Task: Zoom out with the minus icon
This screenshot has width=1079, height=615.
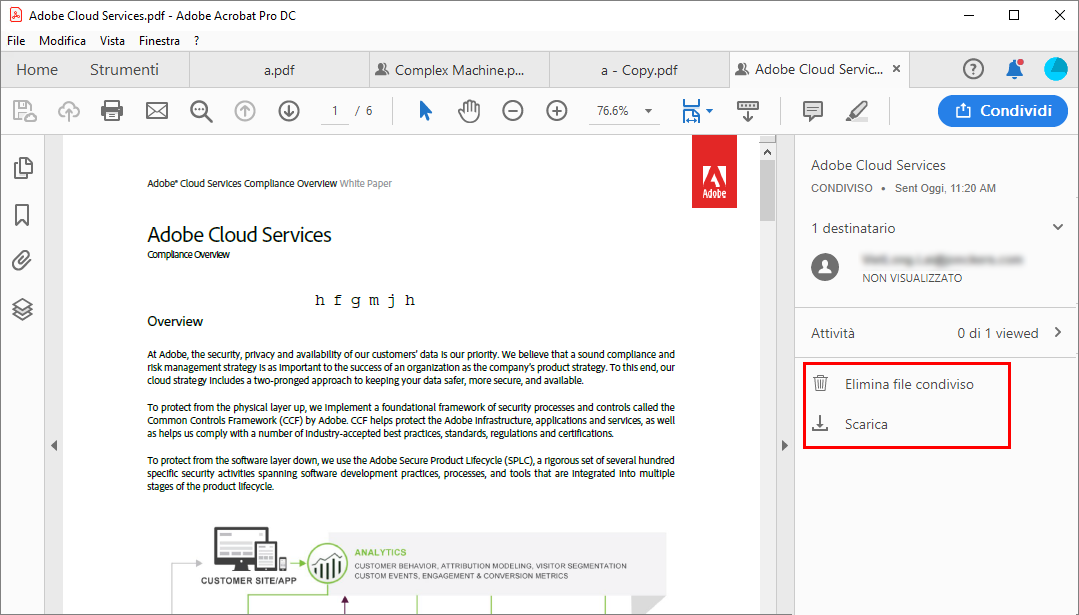Action: [x=513, y=111]
